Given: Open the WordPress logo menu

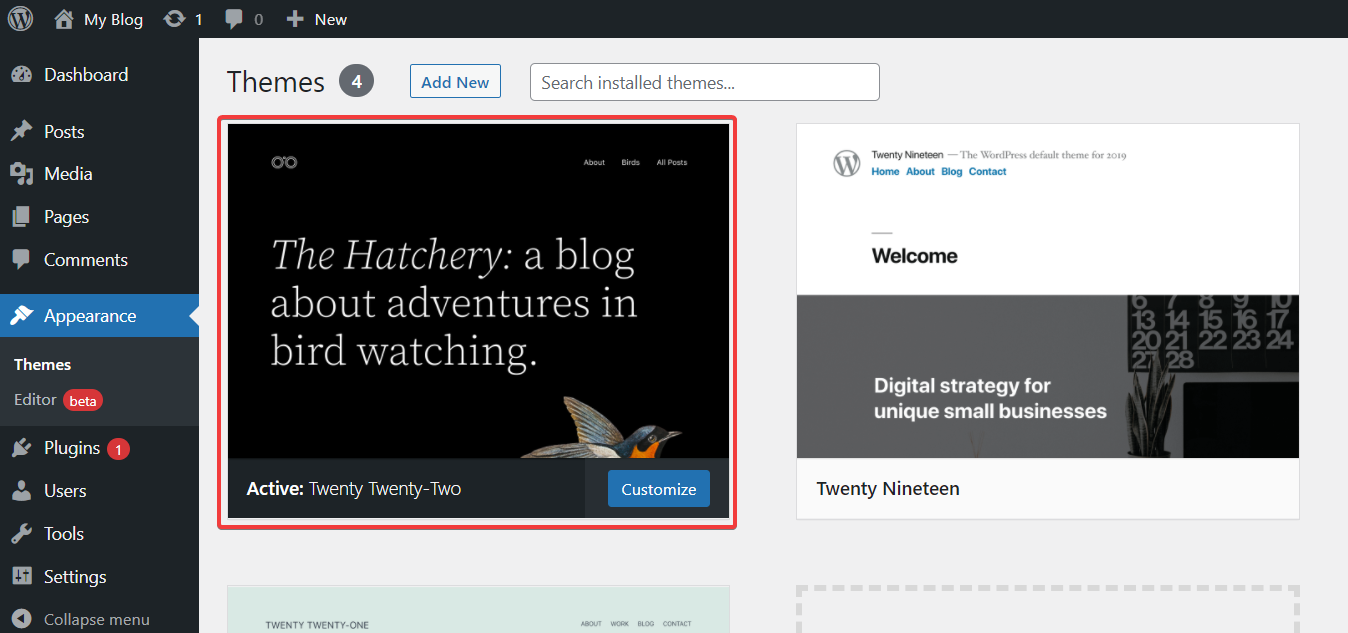Looking at the screenshot, I should [20, 19].
